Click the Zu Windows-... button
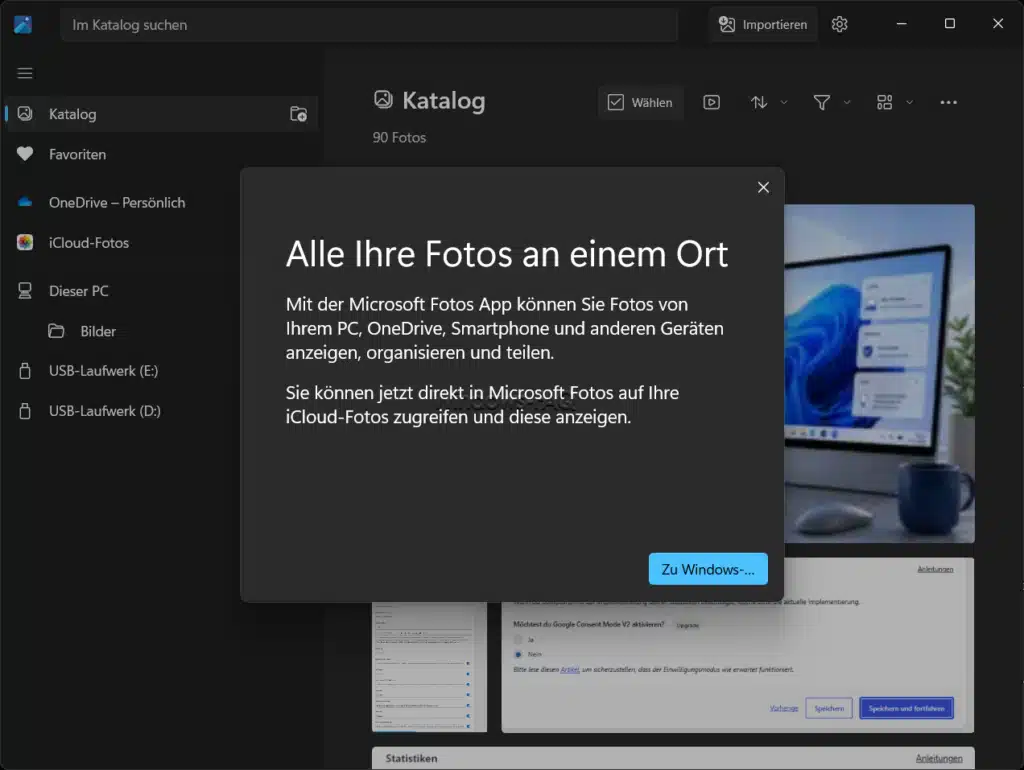This screenshot has width=1024, height=770. click(x=708, y=569)
